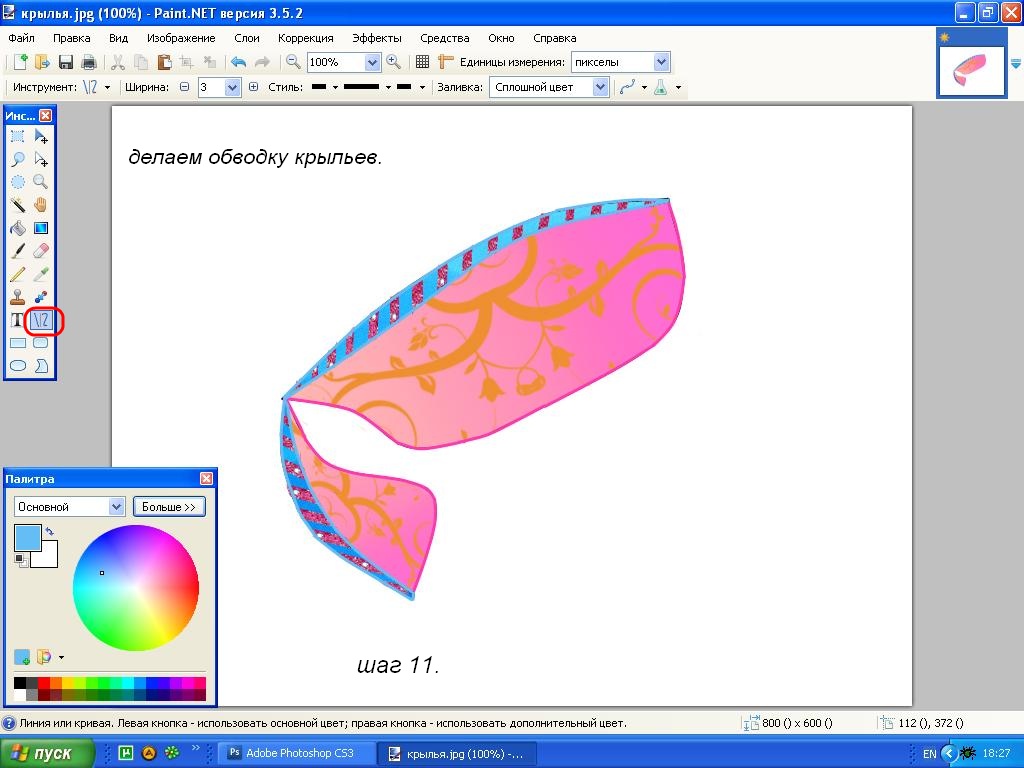Swap primary and secondary colors
Viewport: 1024px width, 768px height.
[x=50, y=531]
